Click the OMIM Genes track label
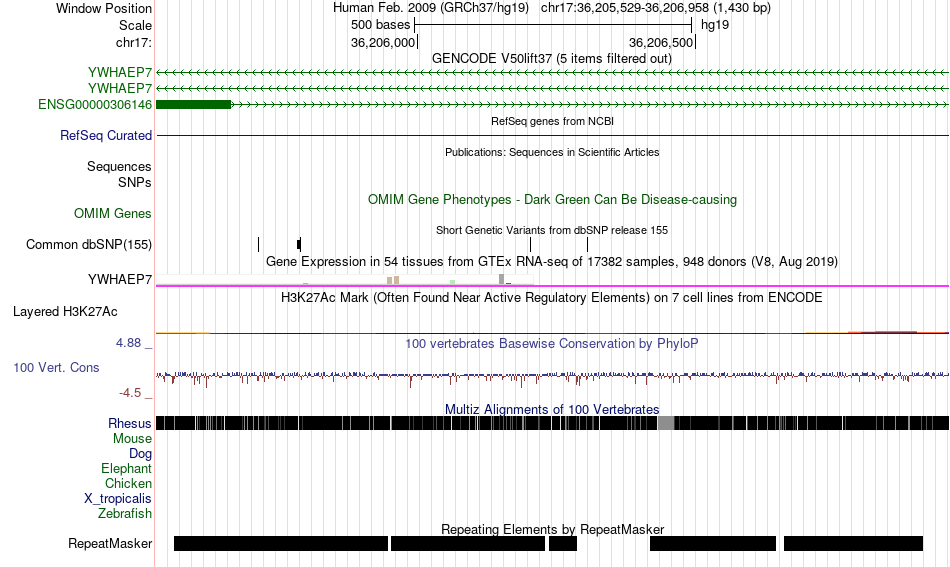 pyautogui.click(x=113, y=213)
